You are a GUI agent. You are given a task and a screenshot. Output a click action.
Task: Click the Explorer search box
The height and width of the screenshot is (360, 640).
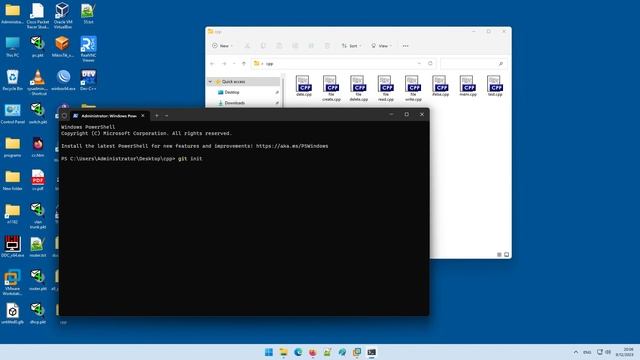(473, 64)
